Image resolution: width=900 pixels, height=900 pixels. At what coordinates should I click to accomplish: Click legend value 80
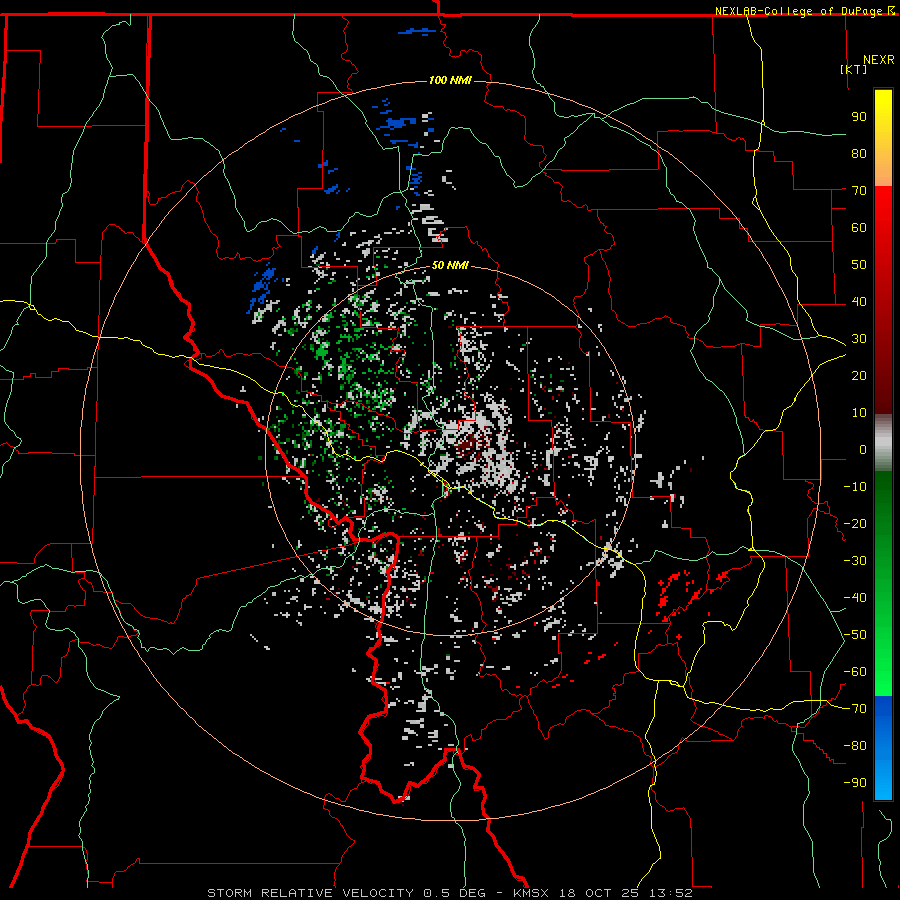(859, 153)
